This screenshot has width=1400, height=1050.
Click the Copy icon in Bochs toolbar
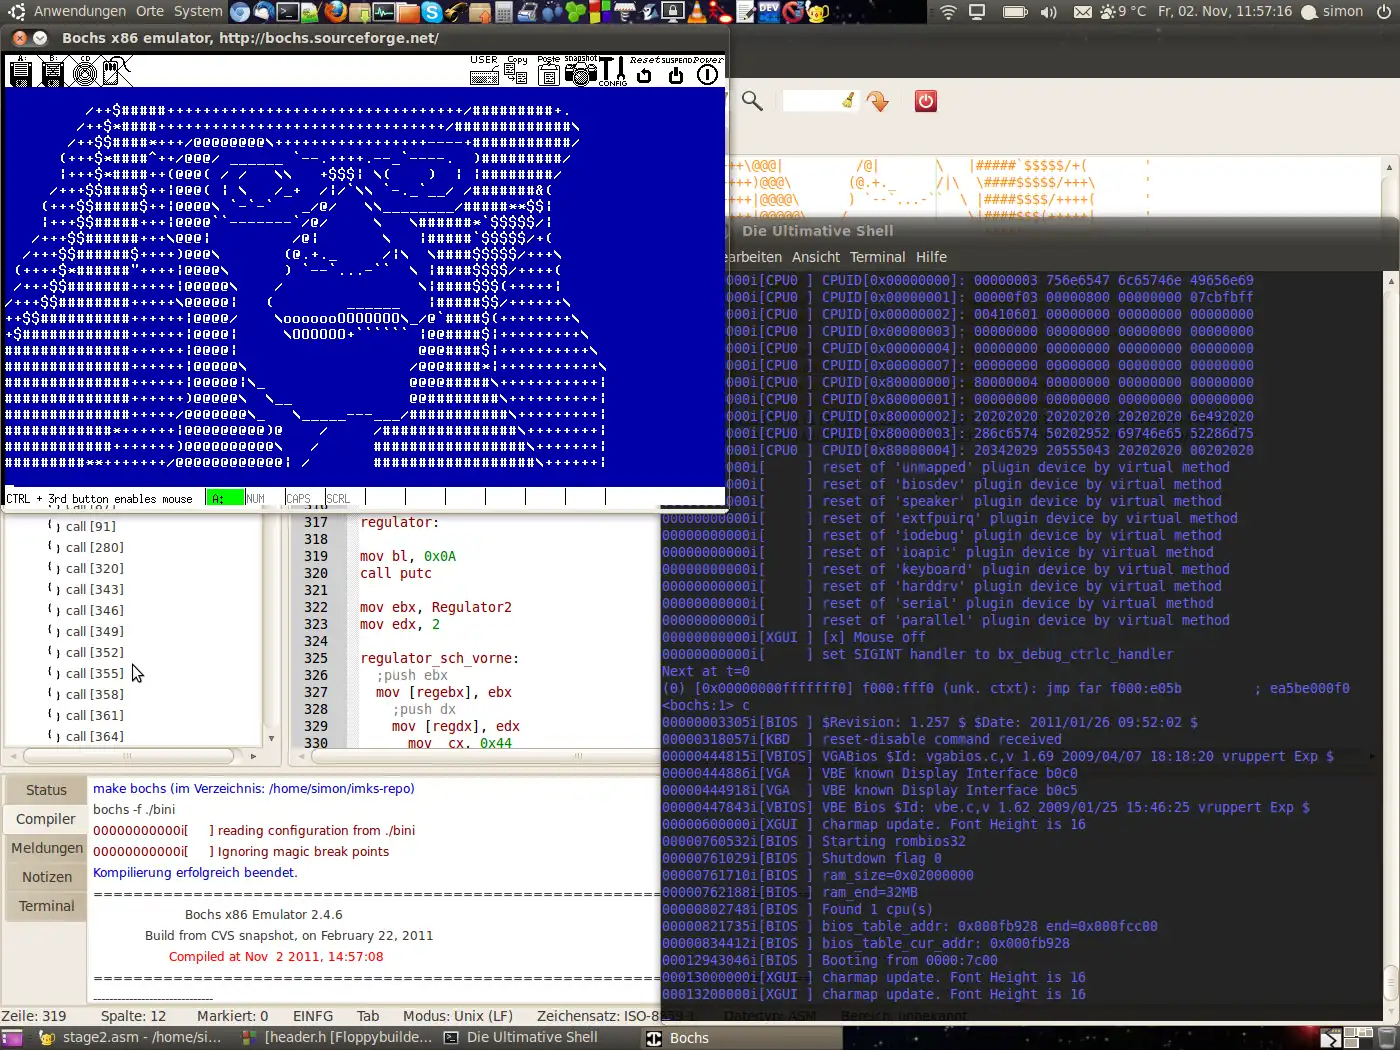517,70
